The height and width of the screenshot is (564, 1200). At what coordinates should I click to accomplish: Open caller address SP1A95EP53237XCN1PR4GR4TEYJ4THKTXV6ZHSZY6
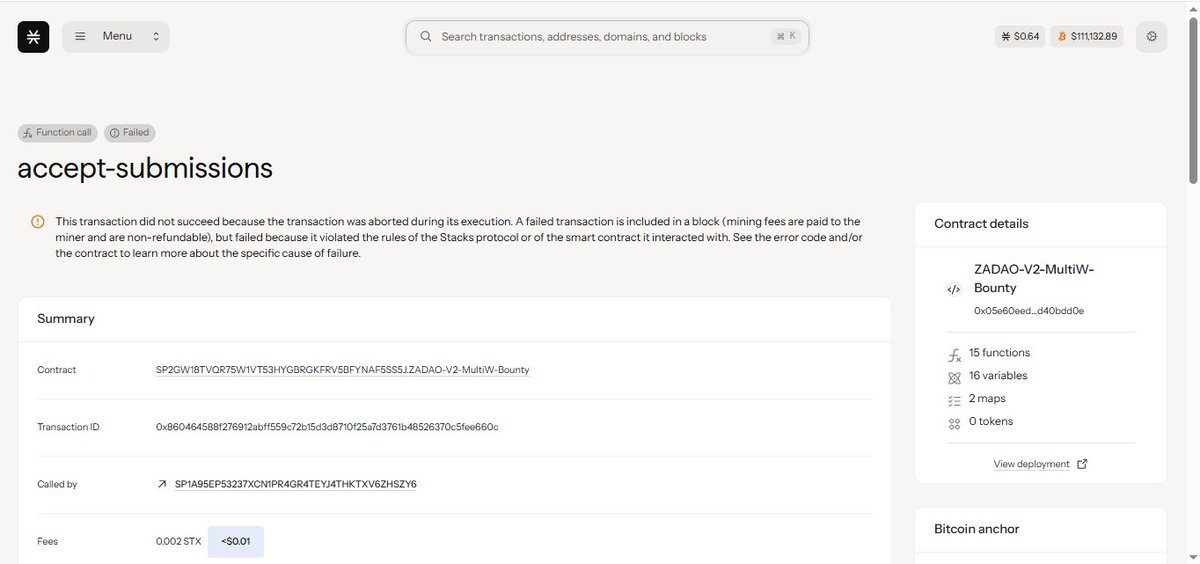pyautogui.click(x=295, y=484)
